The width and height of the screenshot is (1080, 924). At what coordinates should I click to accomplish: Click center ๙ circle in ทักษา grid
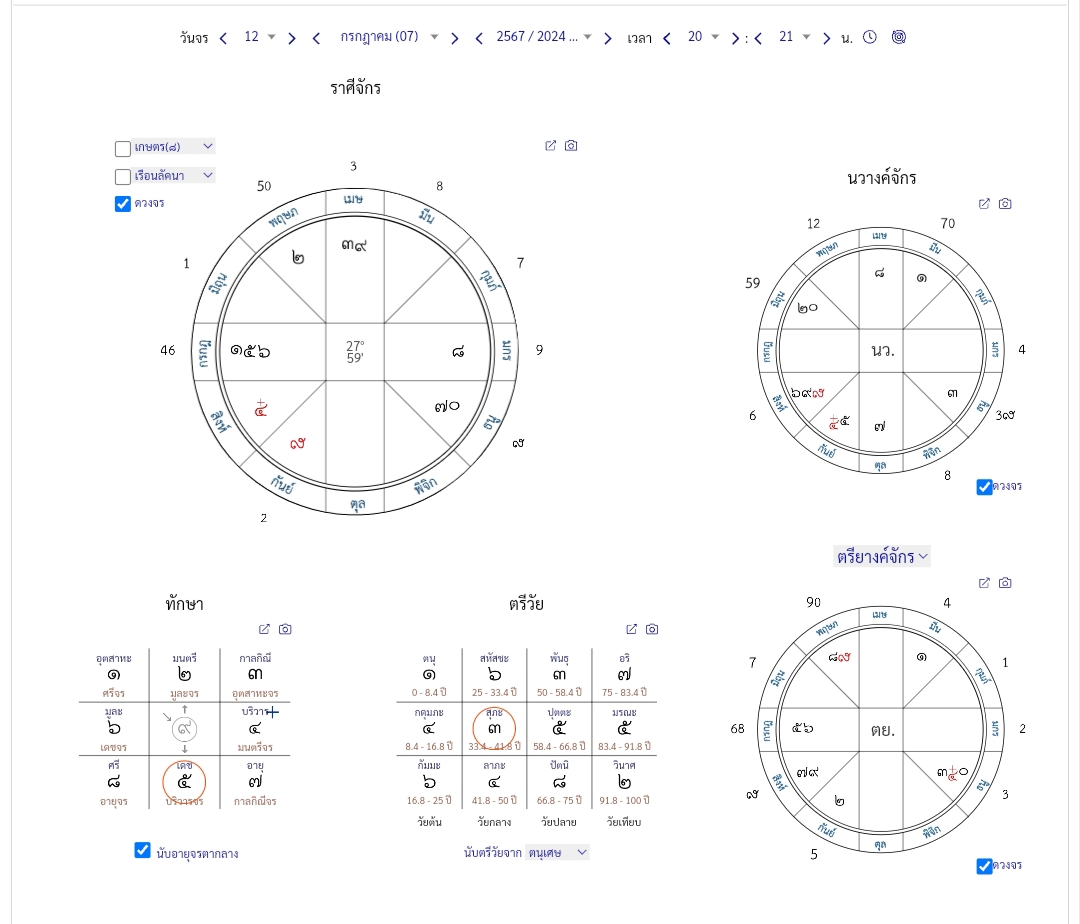click(x=184, y=728)
